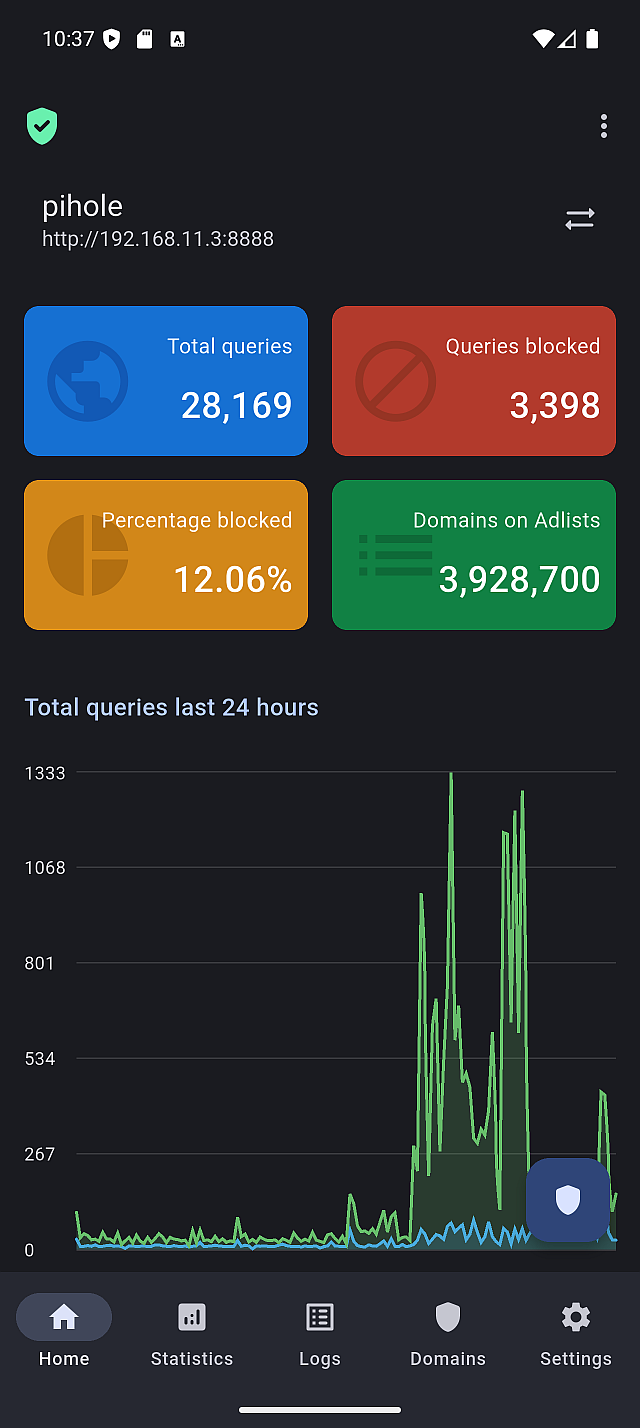Tap the switch server arrows icon

(580, 219)
